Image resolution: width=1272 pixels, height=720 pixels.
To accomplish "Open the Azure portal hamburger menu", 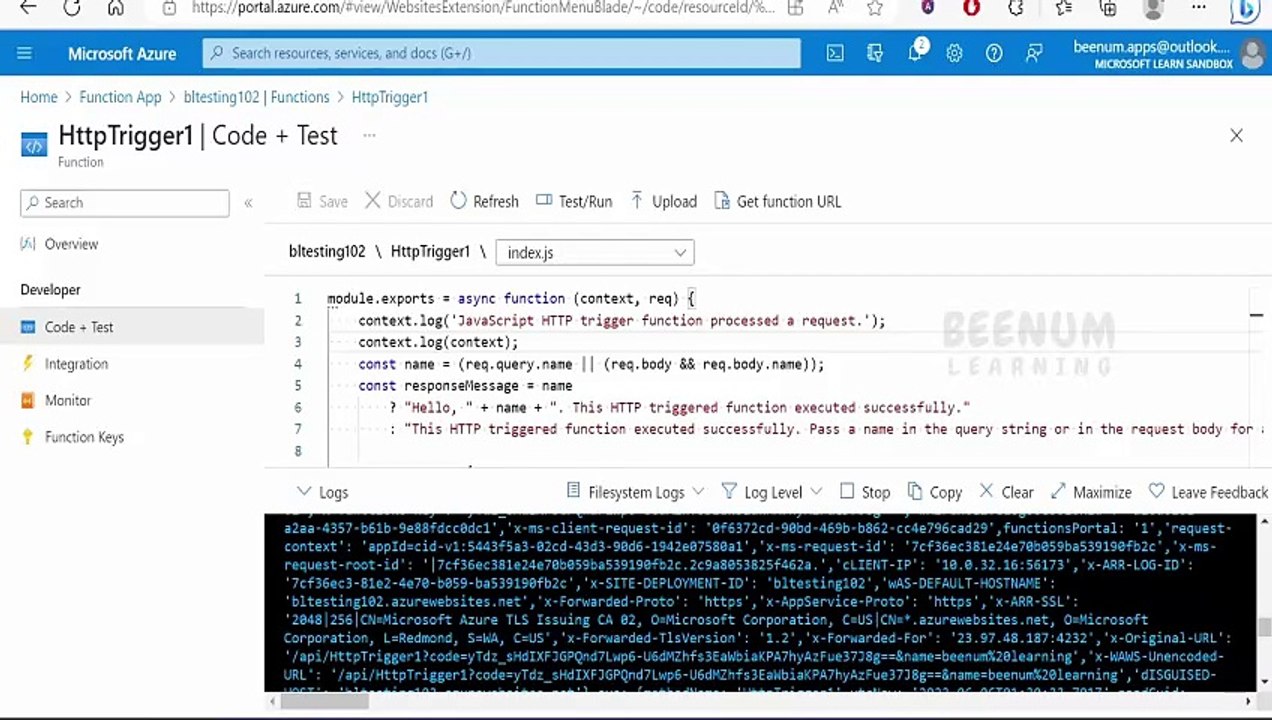I will coord(24,53).
